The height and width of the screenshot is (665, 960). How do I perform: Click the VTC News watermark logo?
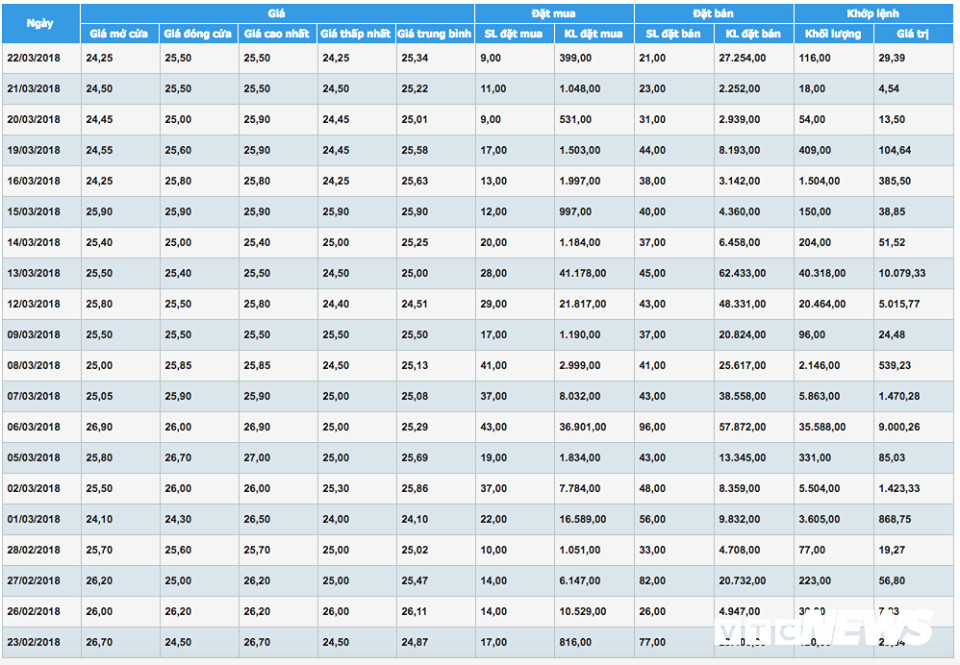826,629
